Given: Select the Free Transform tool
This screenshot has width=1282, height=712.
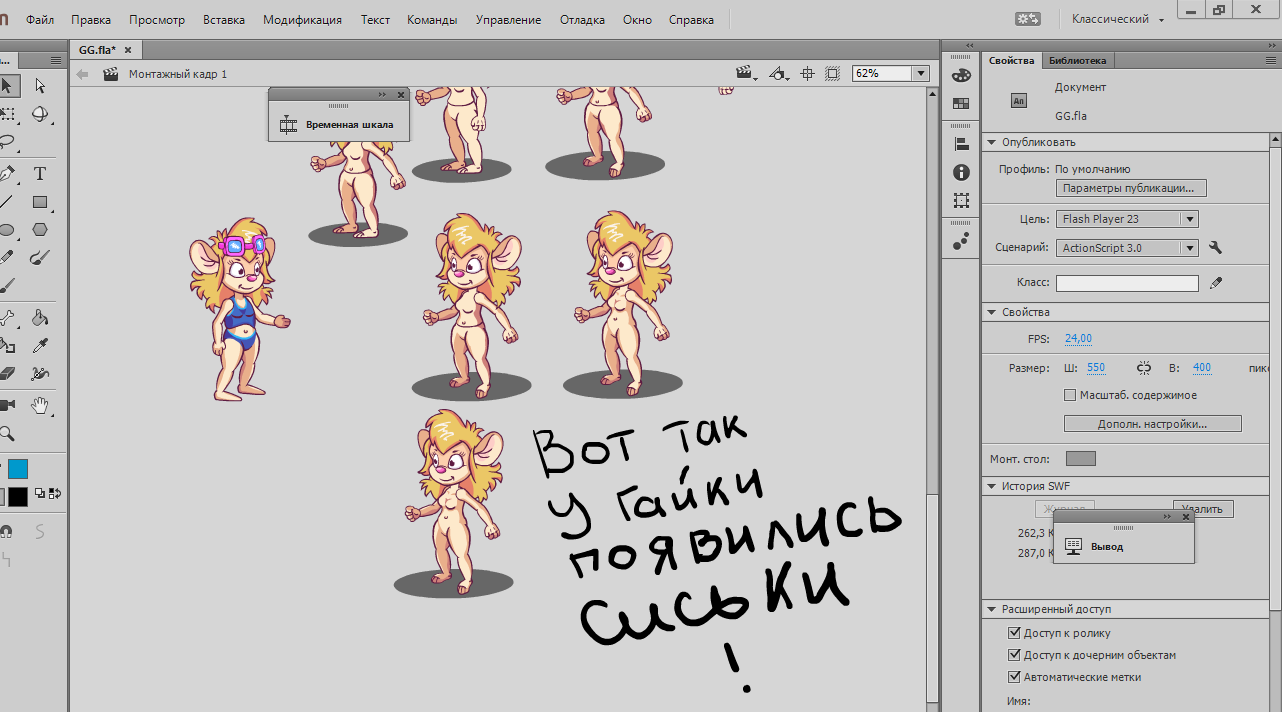Looking at the screenshot, I should (x=6, y=114).
